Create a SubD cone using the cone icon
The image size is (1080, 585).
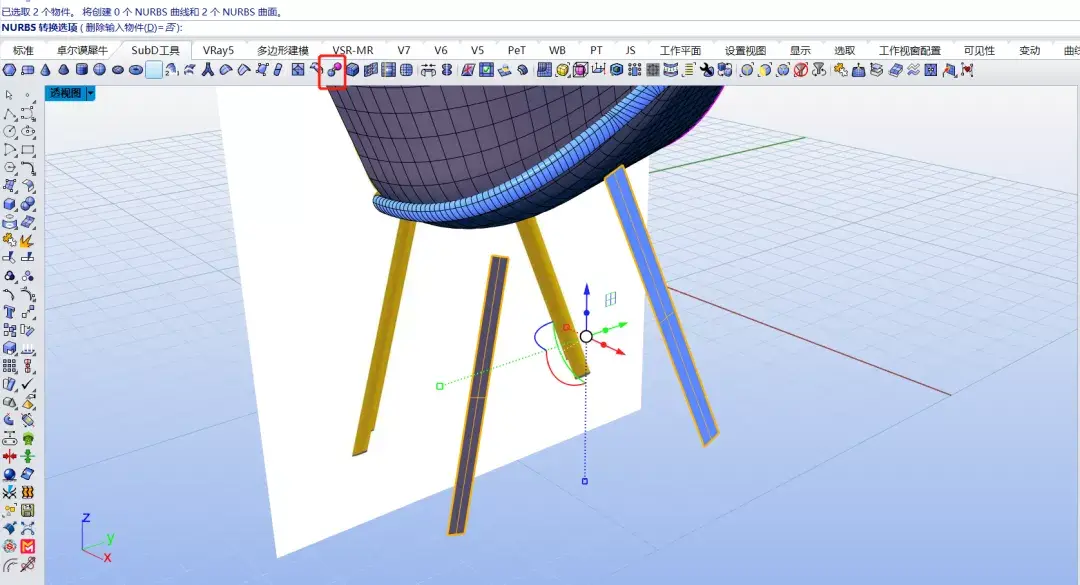[x=45, y=70]
